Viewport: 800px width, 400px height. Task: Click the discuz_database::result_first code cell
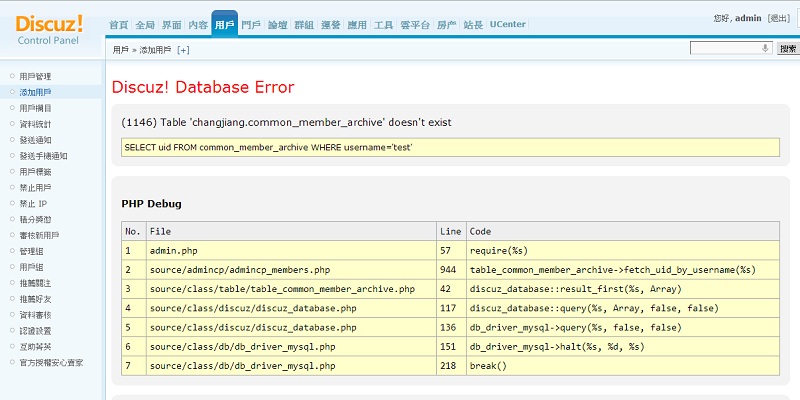623,289
